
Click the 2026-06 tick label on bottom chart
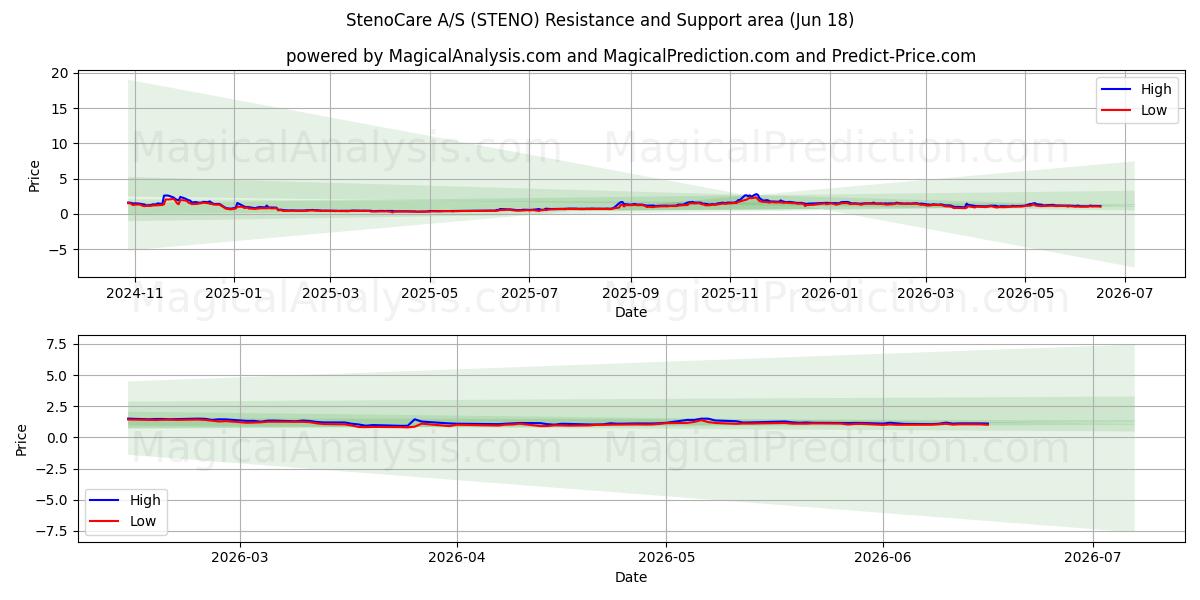pyautogui.click(x=883, y=558)
